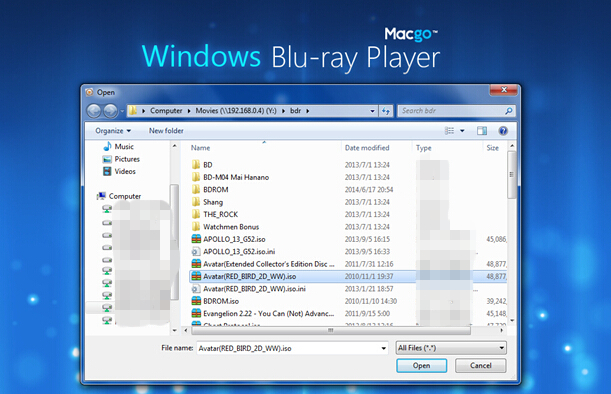
Task: Click the file list vertical scrollbar thumb
Action: (x=512, y=175)
